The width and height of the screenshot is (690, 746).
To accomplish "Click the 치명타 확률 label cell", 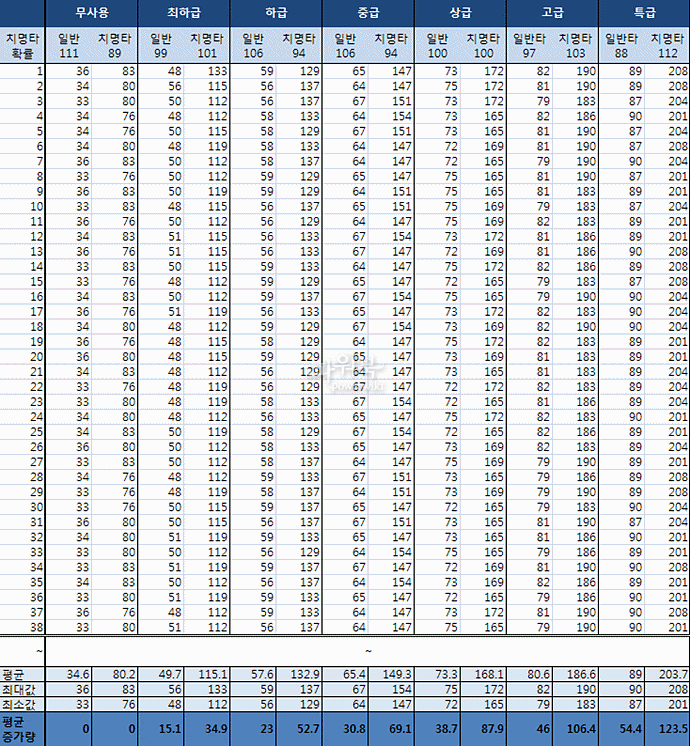I will click(22, 45).
